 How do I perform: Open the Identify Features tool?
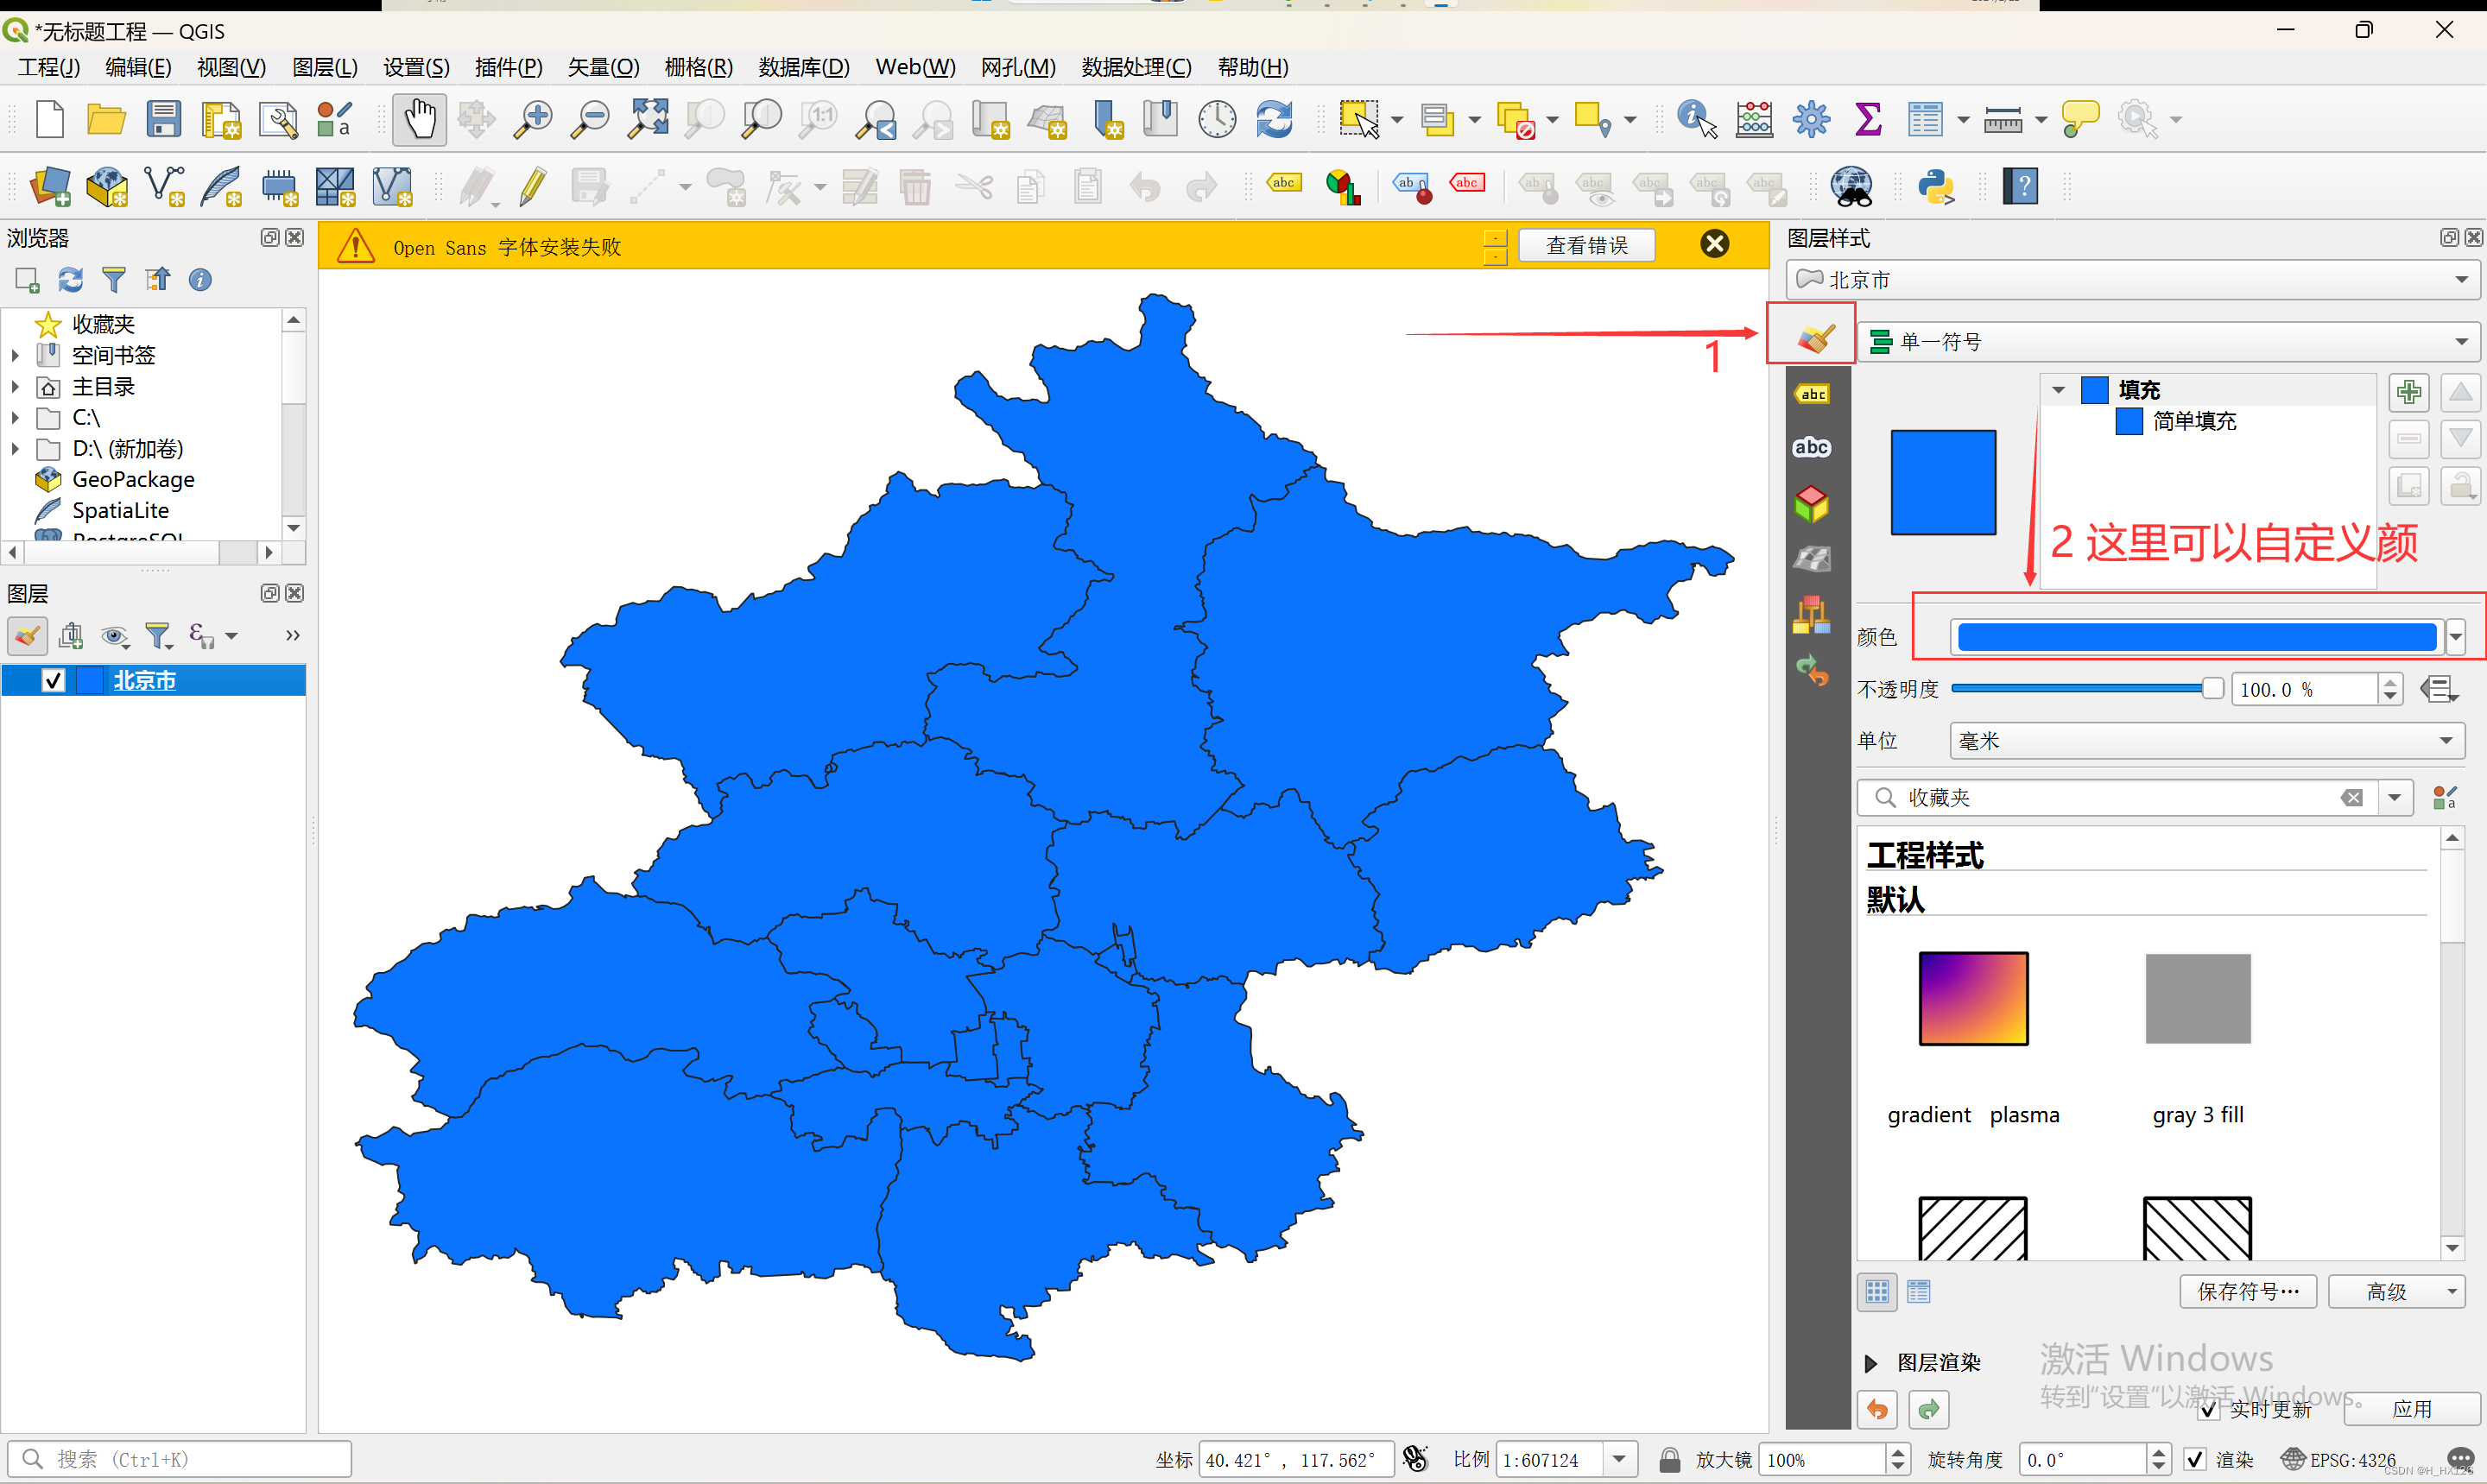tap(1696, 120)
